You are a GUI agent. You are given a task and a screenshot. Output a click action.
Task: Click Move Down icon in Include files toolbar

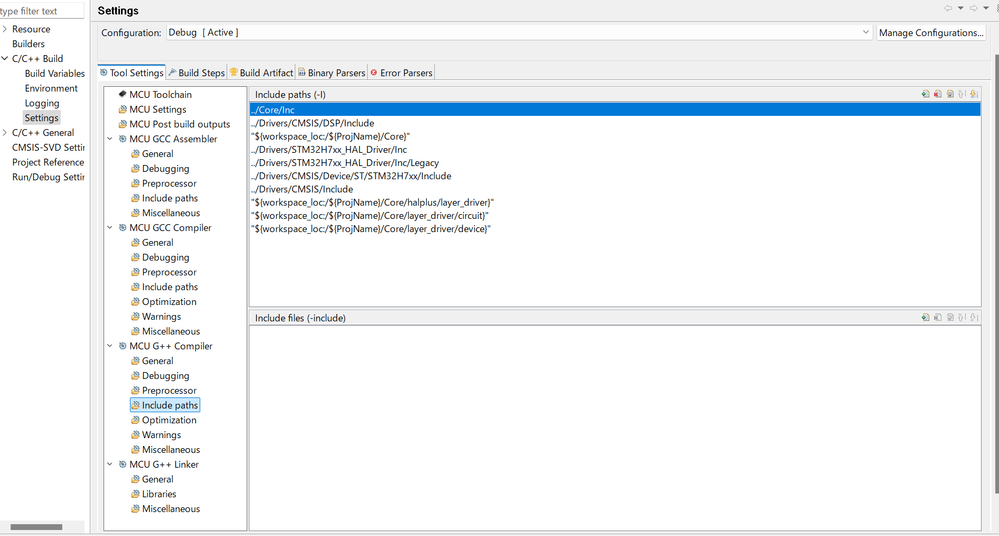(974, 317)
